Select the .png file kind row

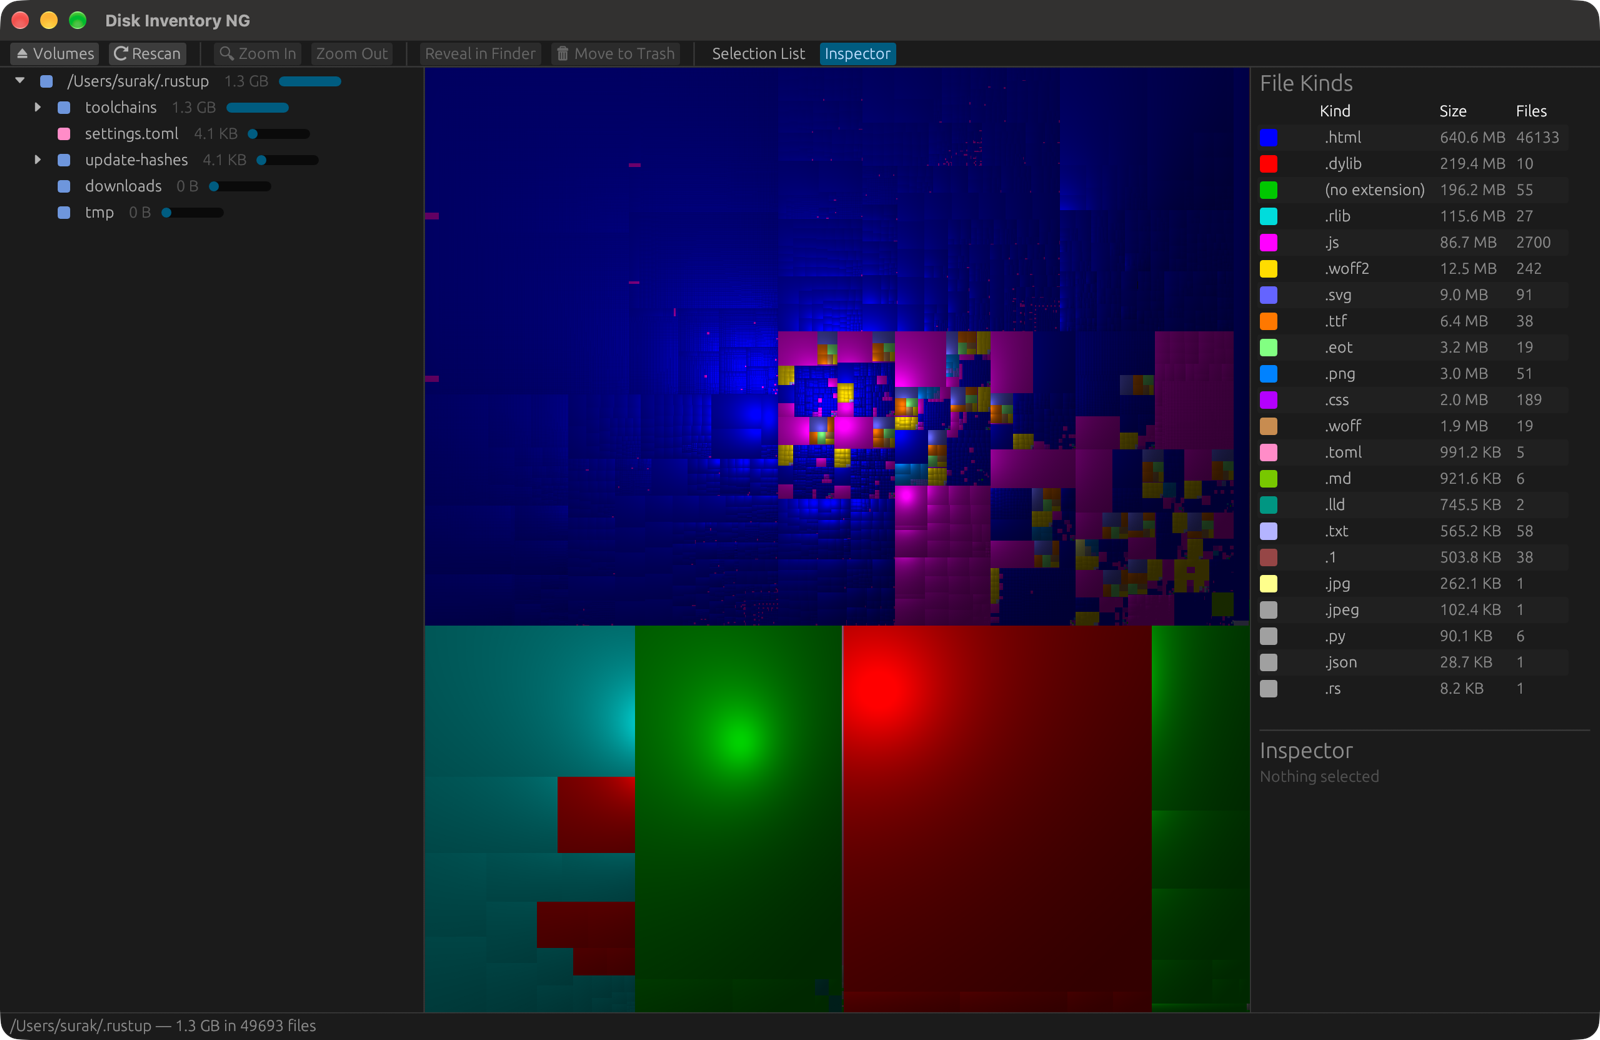tap(1414, 374)
